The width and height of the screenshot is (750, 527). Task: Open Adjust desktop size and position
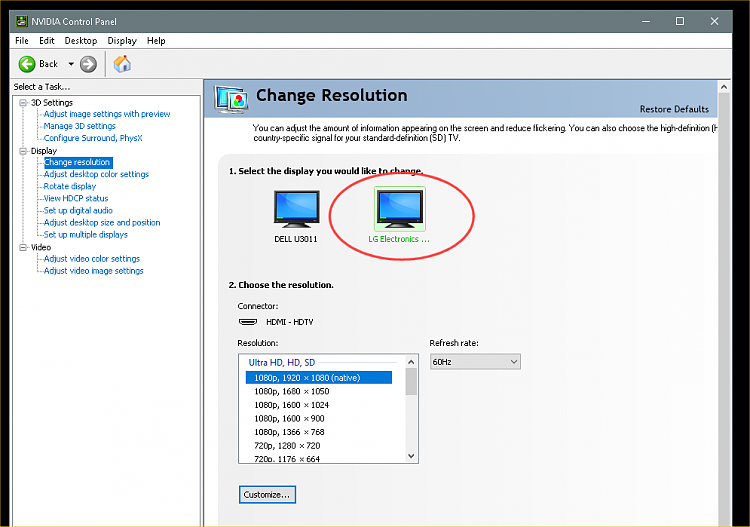click(102, 222)
